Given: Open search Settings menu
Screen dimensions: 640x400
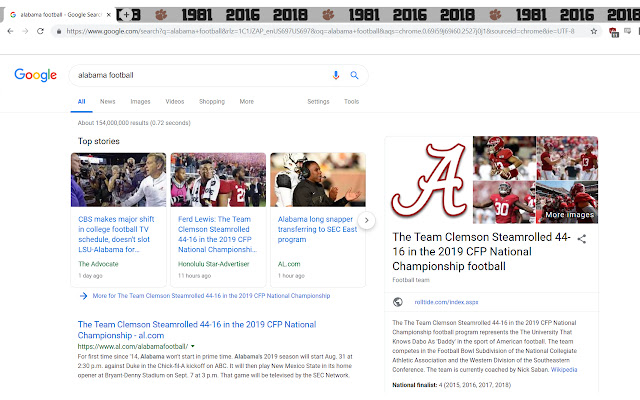Looking at the screenshot, I should point(318,102).
